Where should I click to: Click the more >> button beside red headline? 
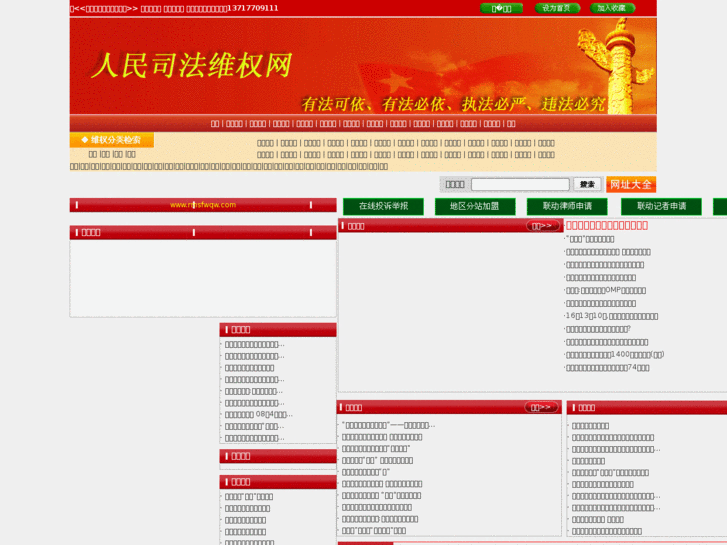[x=542, y=226]
